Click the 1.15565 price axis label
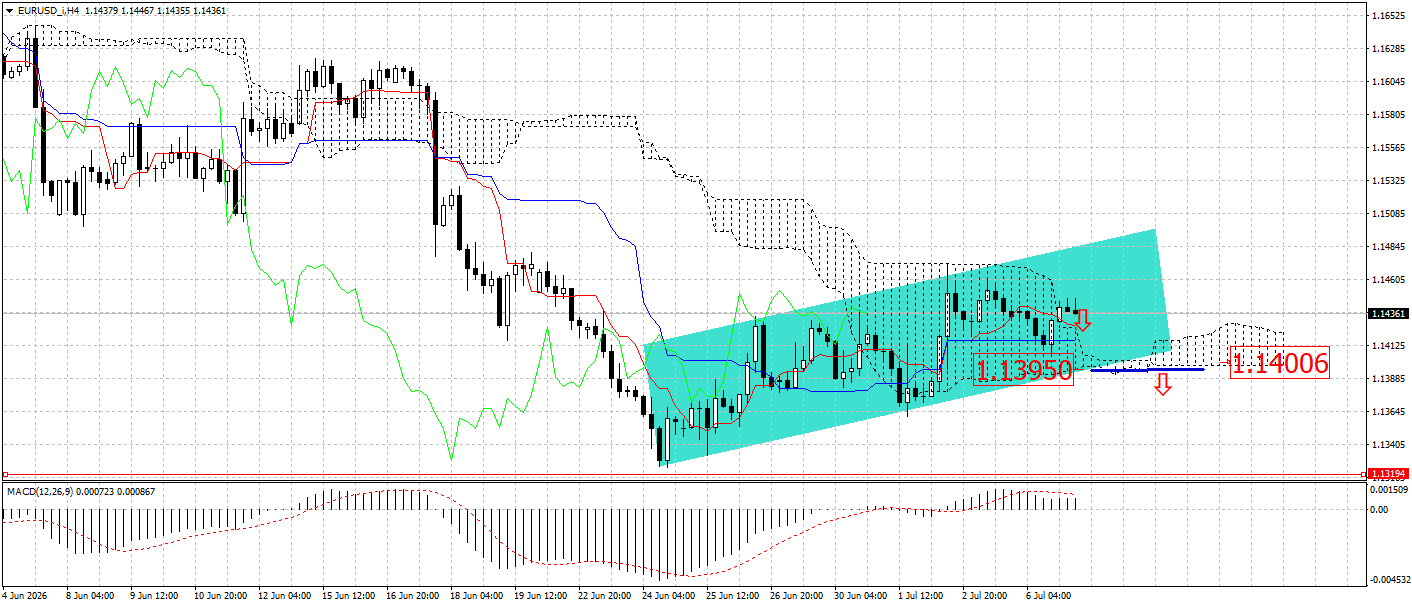Screen dimensions: 1412x607 coord(1386,148)
